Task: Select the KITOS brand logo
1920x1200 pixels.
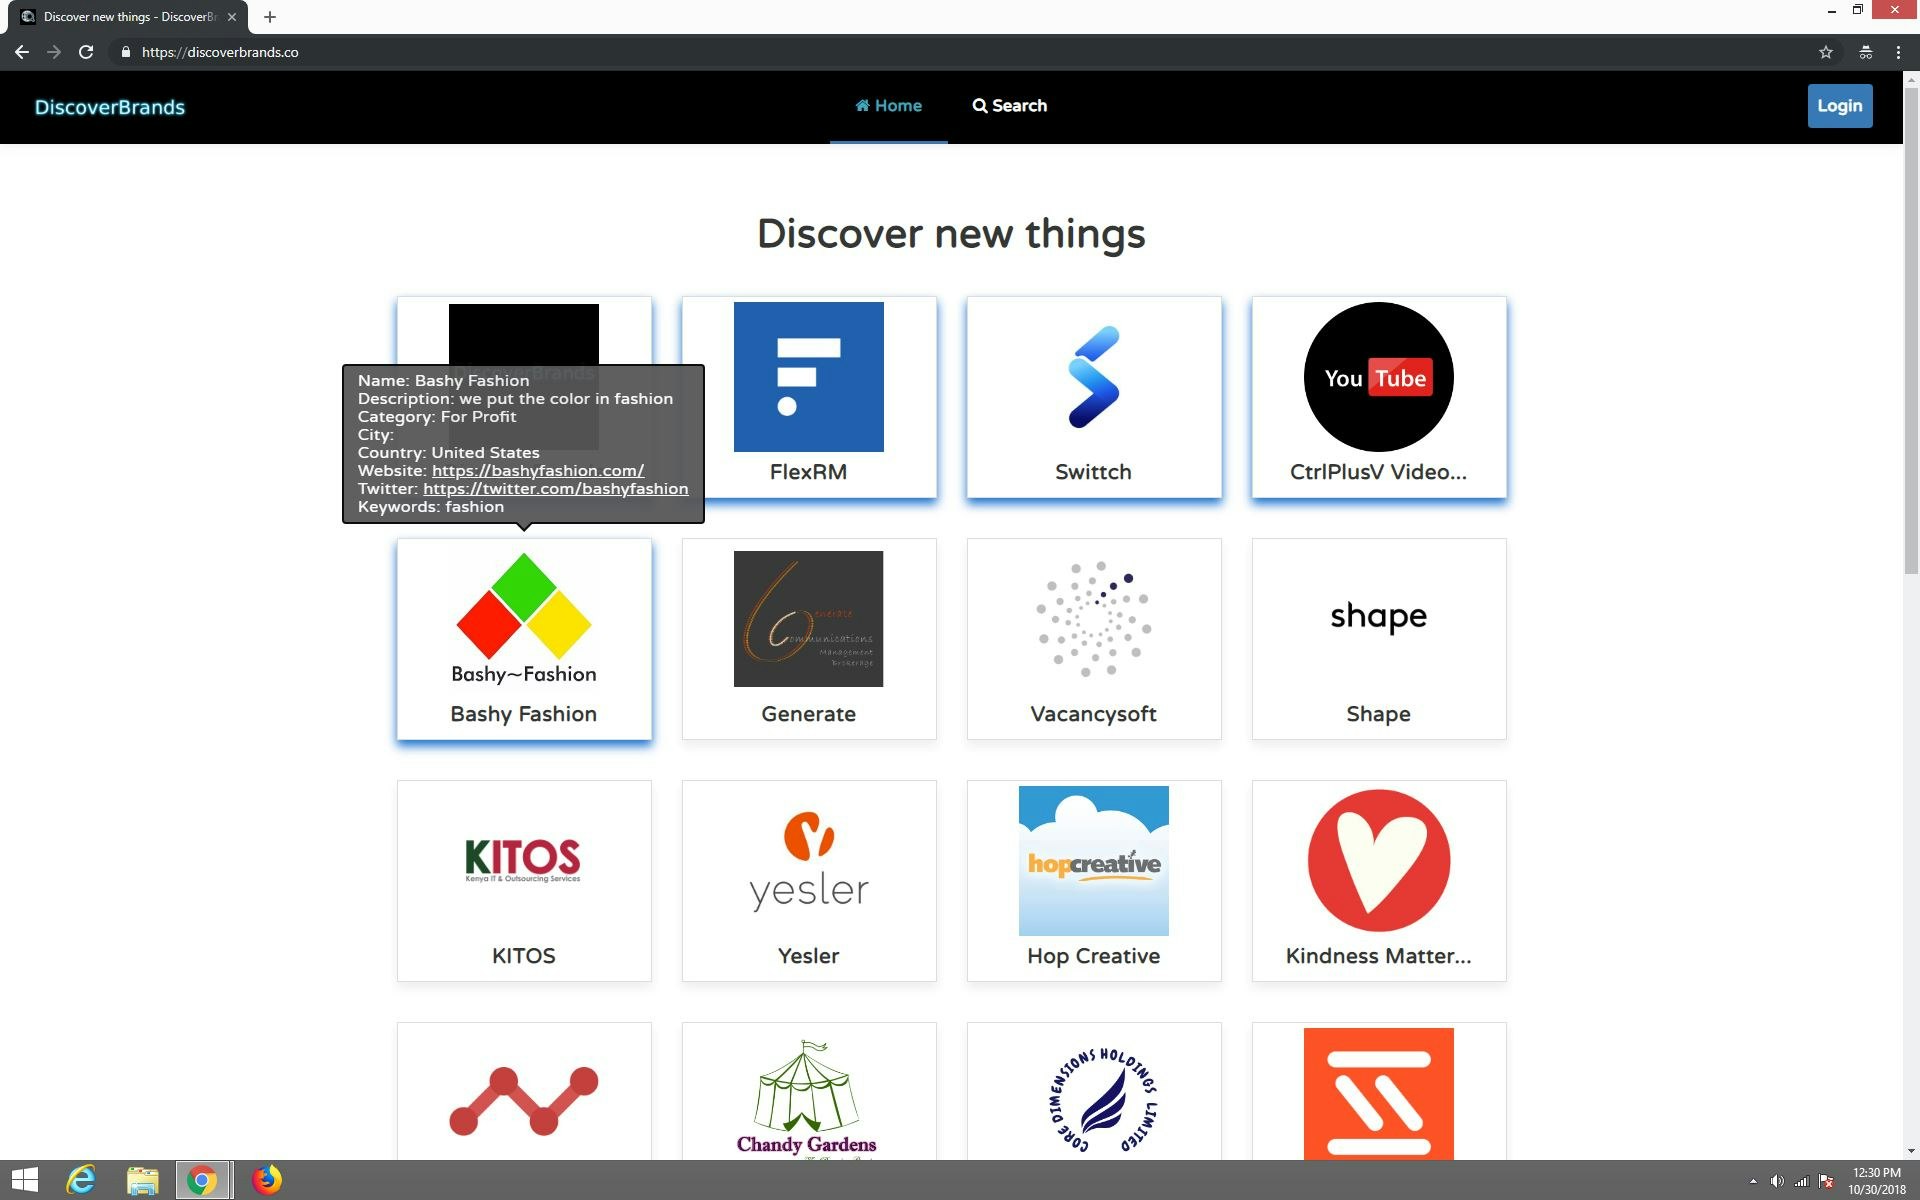Action: 523,860
